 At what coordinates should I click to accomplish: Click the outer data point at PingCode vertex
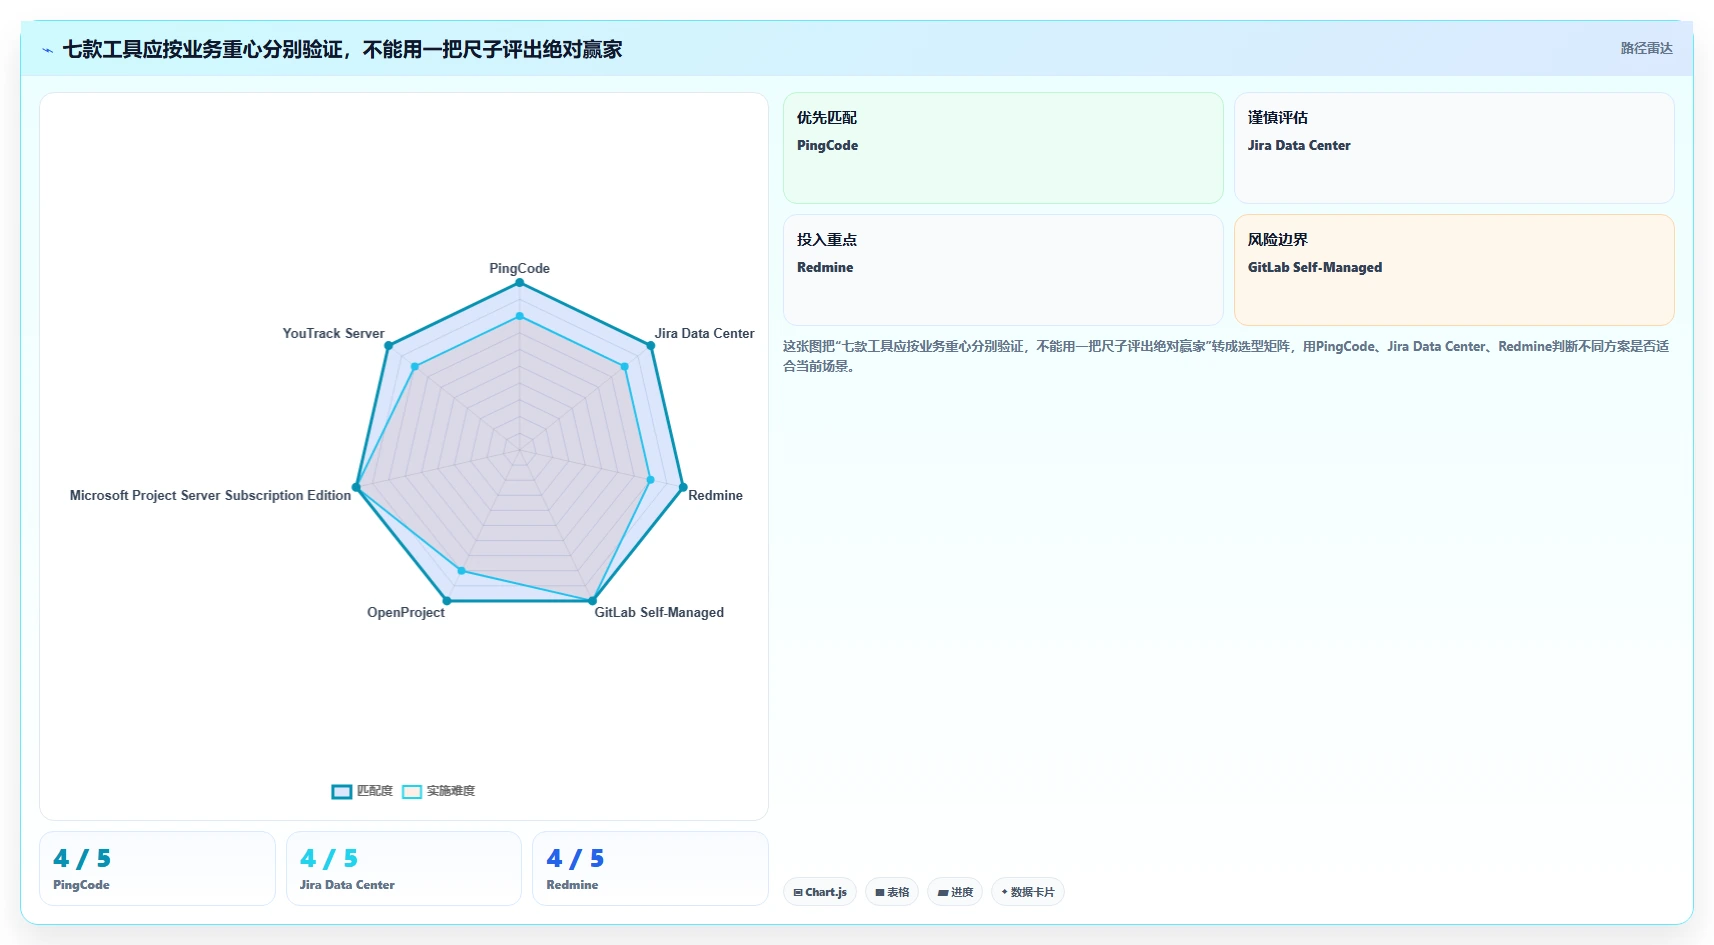519,283
